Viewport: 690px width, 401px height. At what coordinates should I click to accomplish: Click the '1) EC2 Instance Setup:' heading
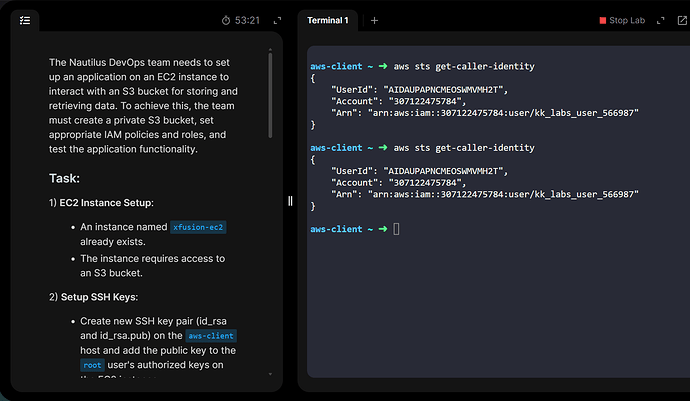point(101,203)
